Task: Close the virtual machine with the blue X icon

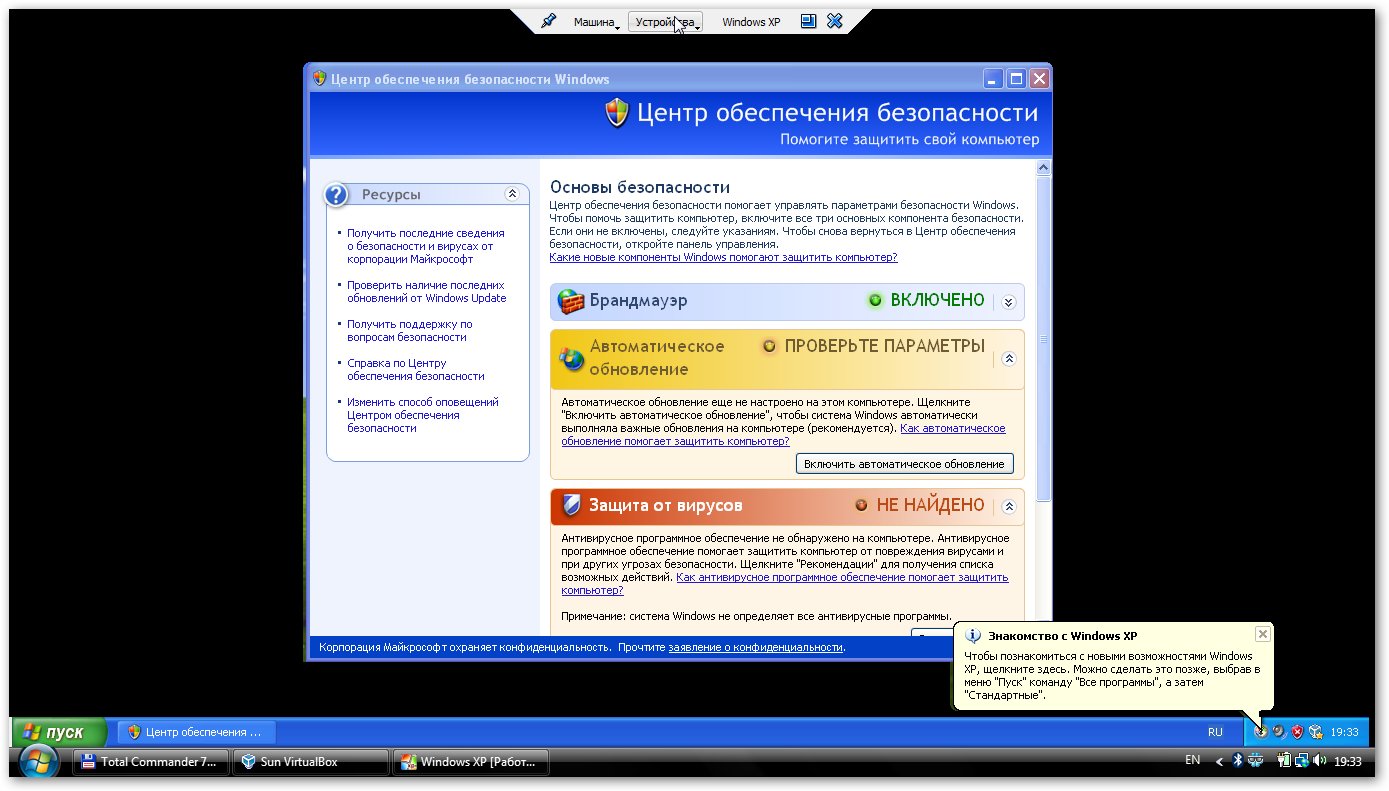Action: click(835, 21)
